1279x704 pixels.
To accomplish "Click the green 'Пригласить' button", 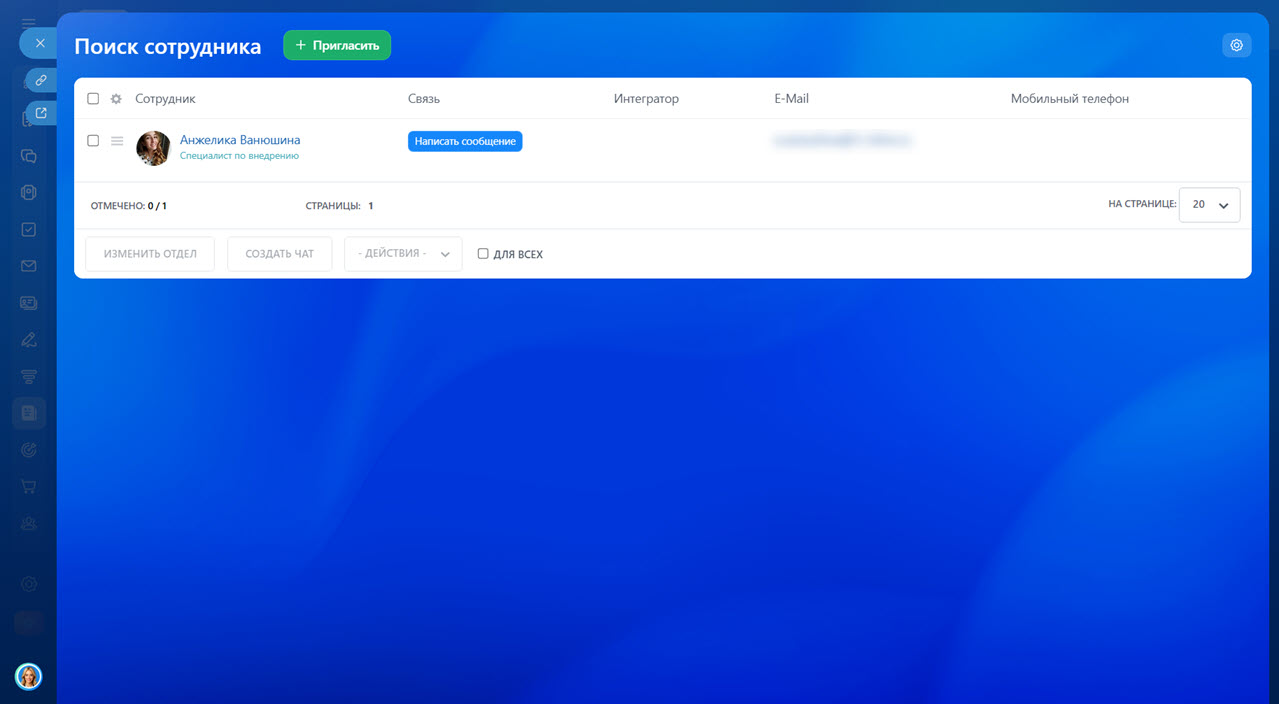I will 337,45.
